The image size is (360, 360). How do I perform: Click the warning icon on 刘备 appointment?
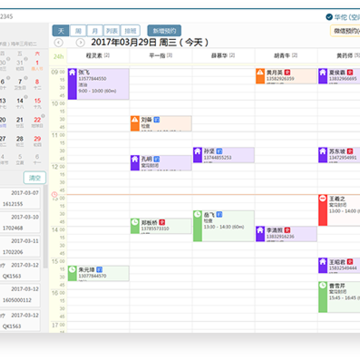(135, 120)
